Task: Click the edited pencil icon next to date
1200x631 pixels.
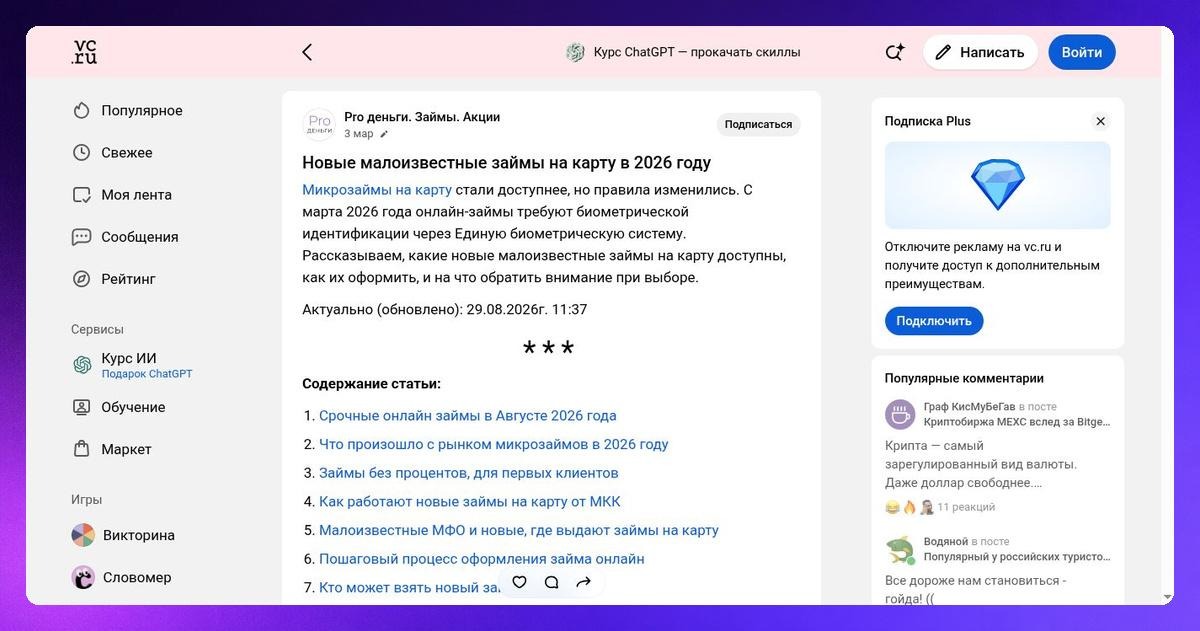Action: click(x=384, y=134)
